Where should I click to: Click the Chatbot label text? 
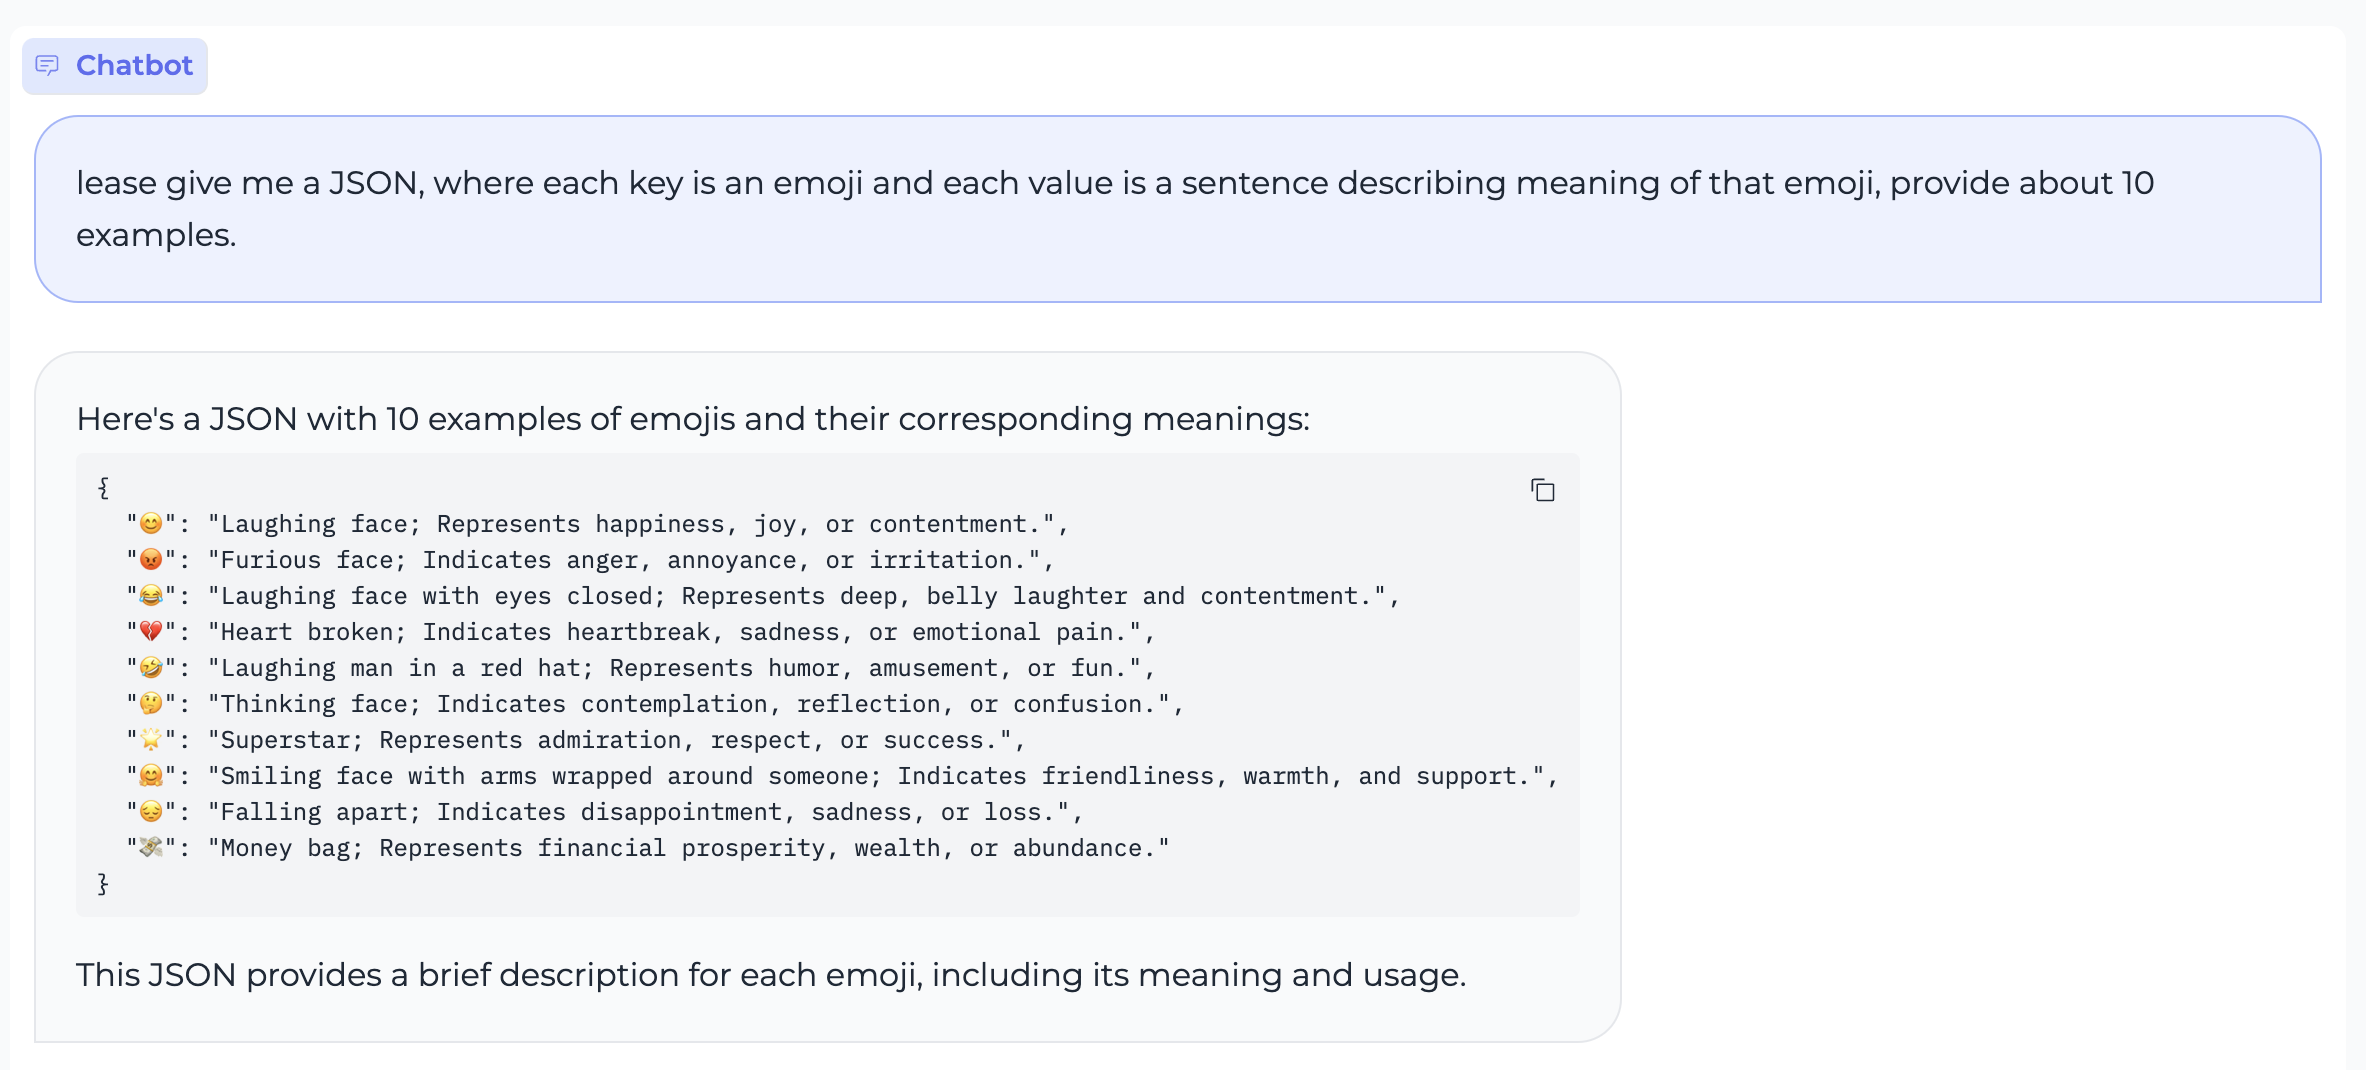[x=134, y=66]
